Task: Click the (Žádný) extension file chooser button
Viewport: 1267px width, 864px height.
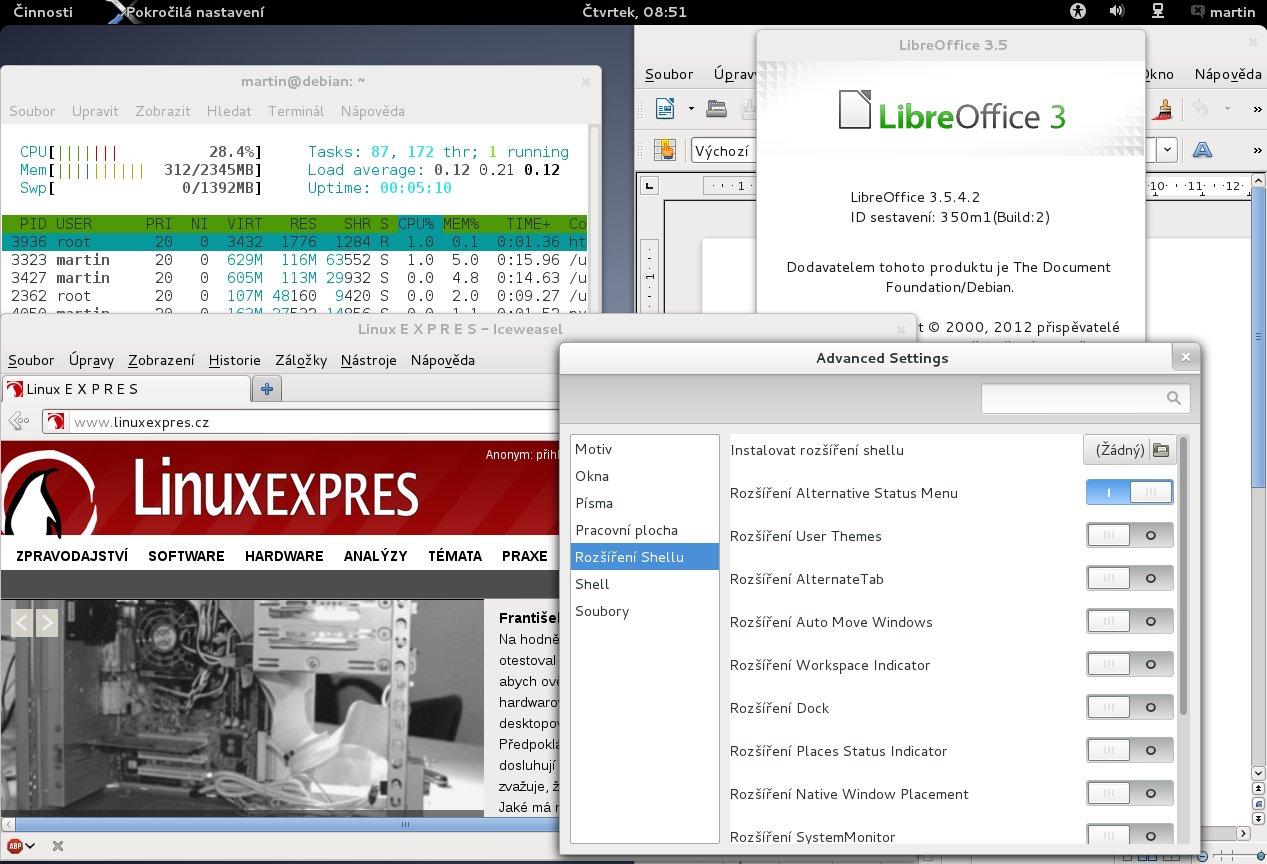Action: 1128,450
